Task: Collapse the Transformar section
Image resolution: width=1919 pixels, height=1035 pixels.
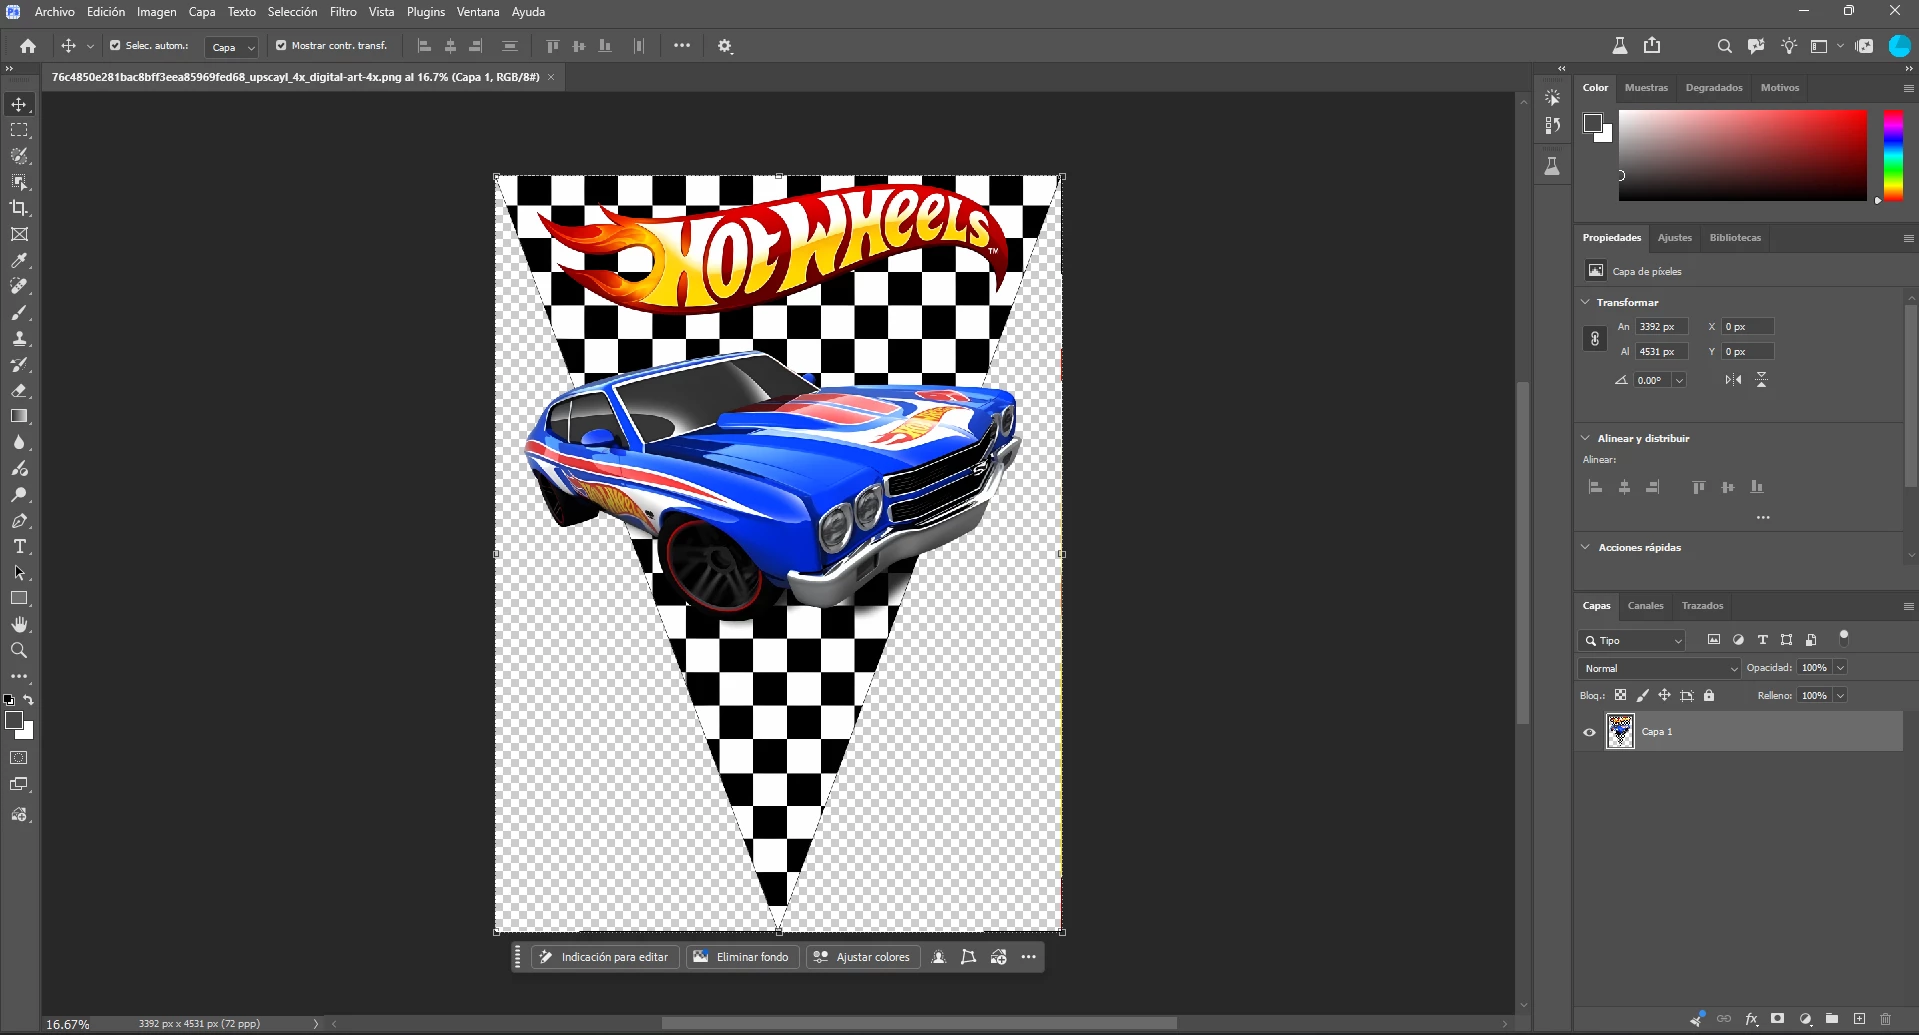Action: coord(1585,302)
